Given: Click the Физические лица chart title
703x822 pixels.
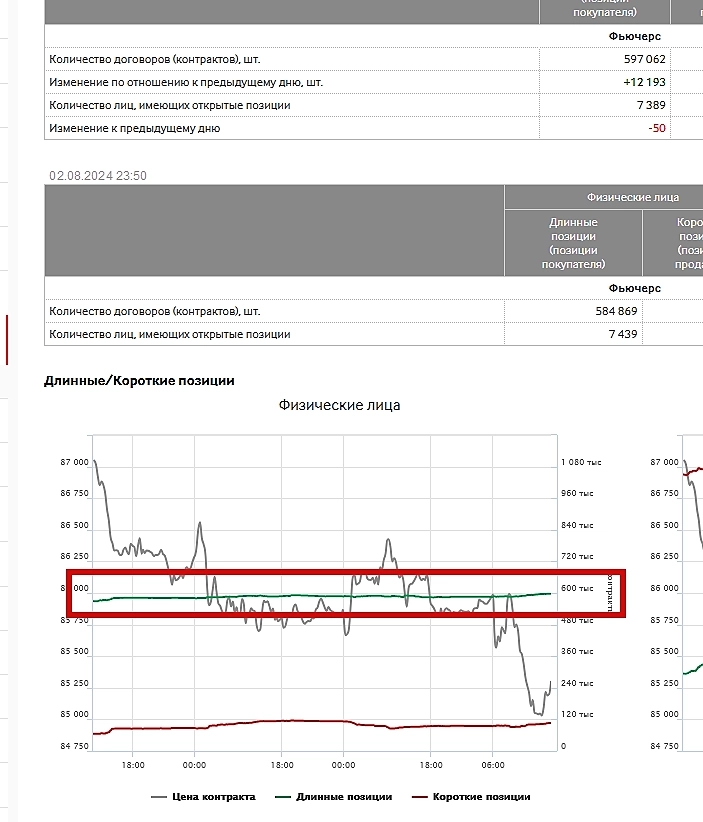Looking at the screenshot, I should [339, 405].
